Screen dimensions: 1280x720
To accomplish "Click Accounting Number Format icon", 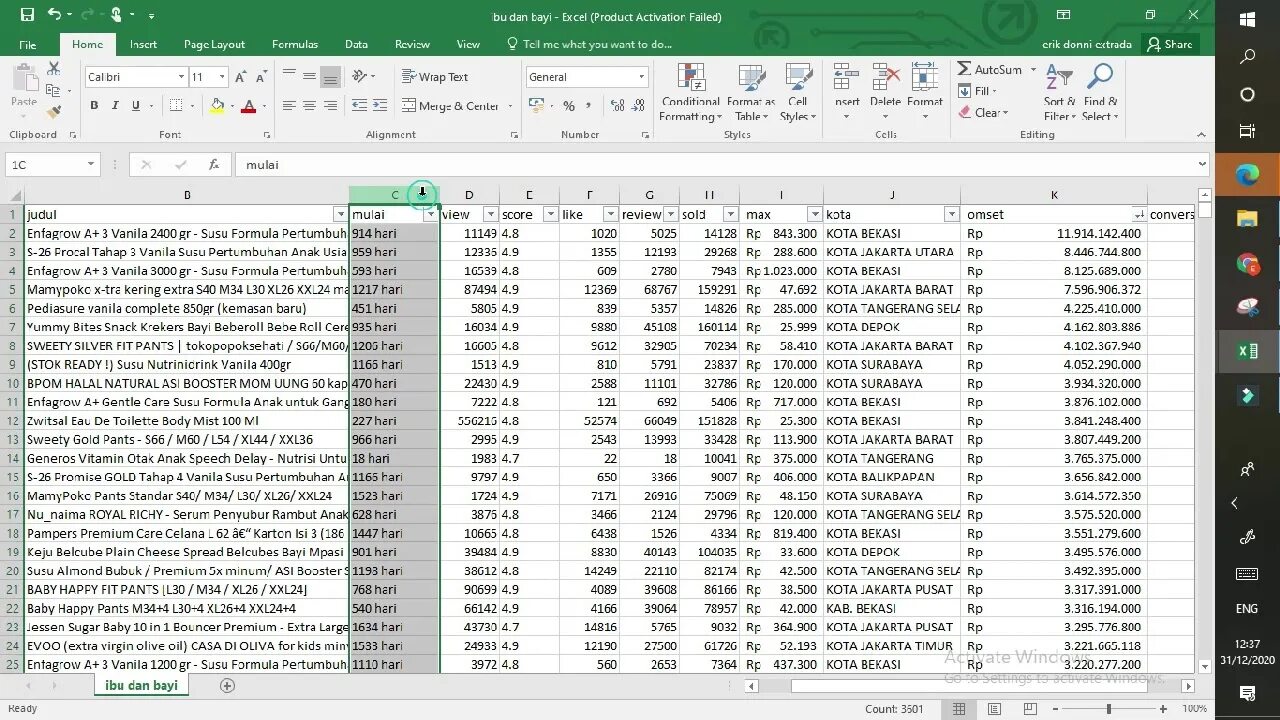I will point(536,106).
